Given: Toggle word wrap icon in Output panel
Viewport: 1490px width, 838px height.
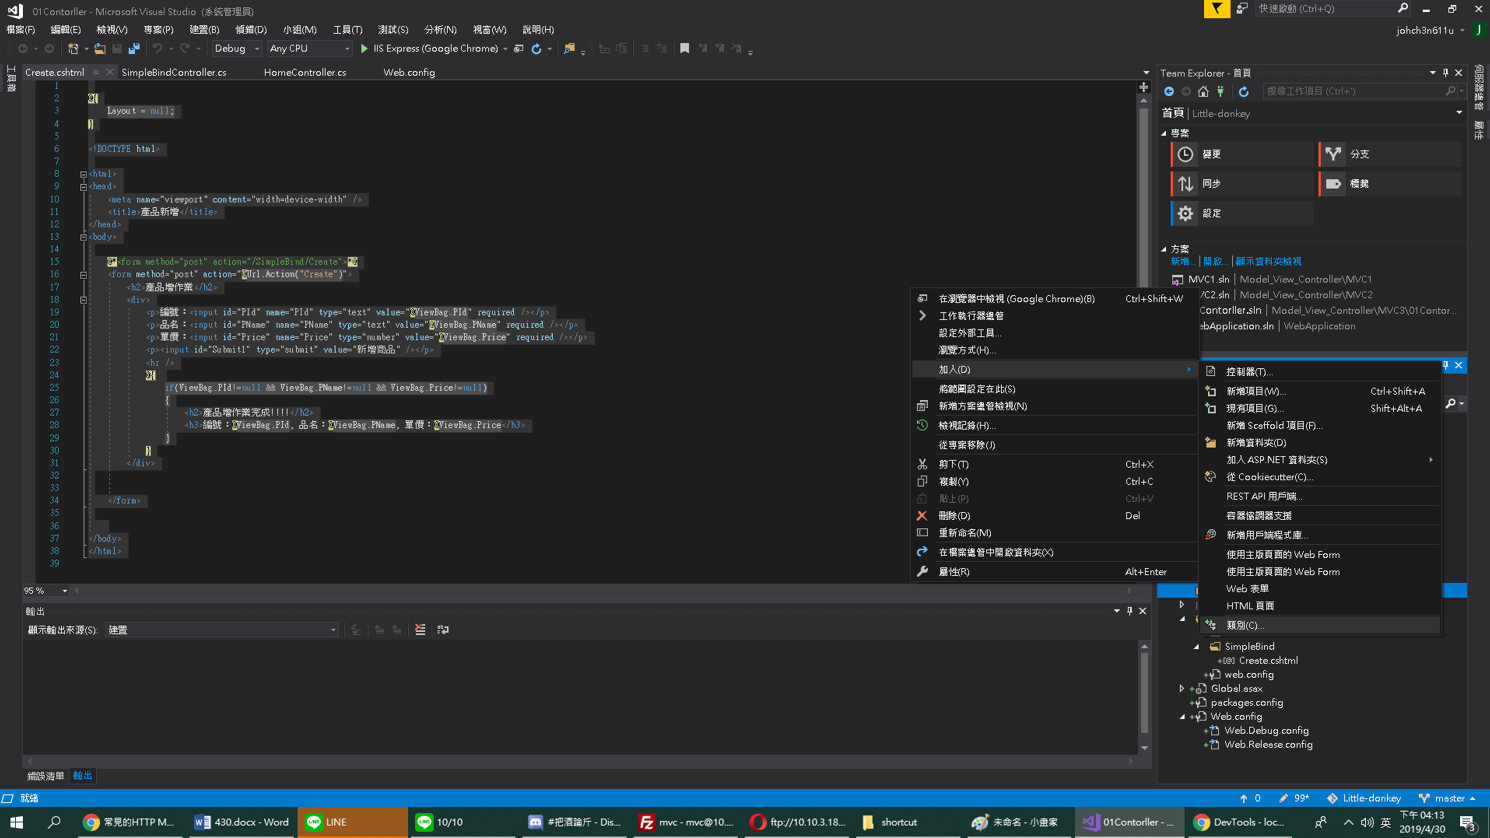Looking at the screenshot, I should click(x=443, y=630).
